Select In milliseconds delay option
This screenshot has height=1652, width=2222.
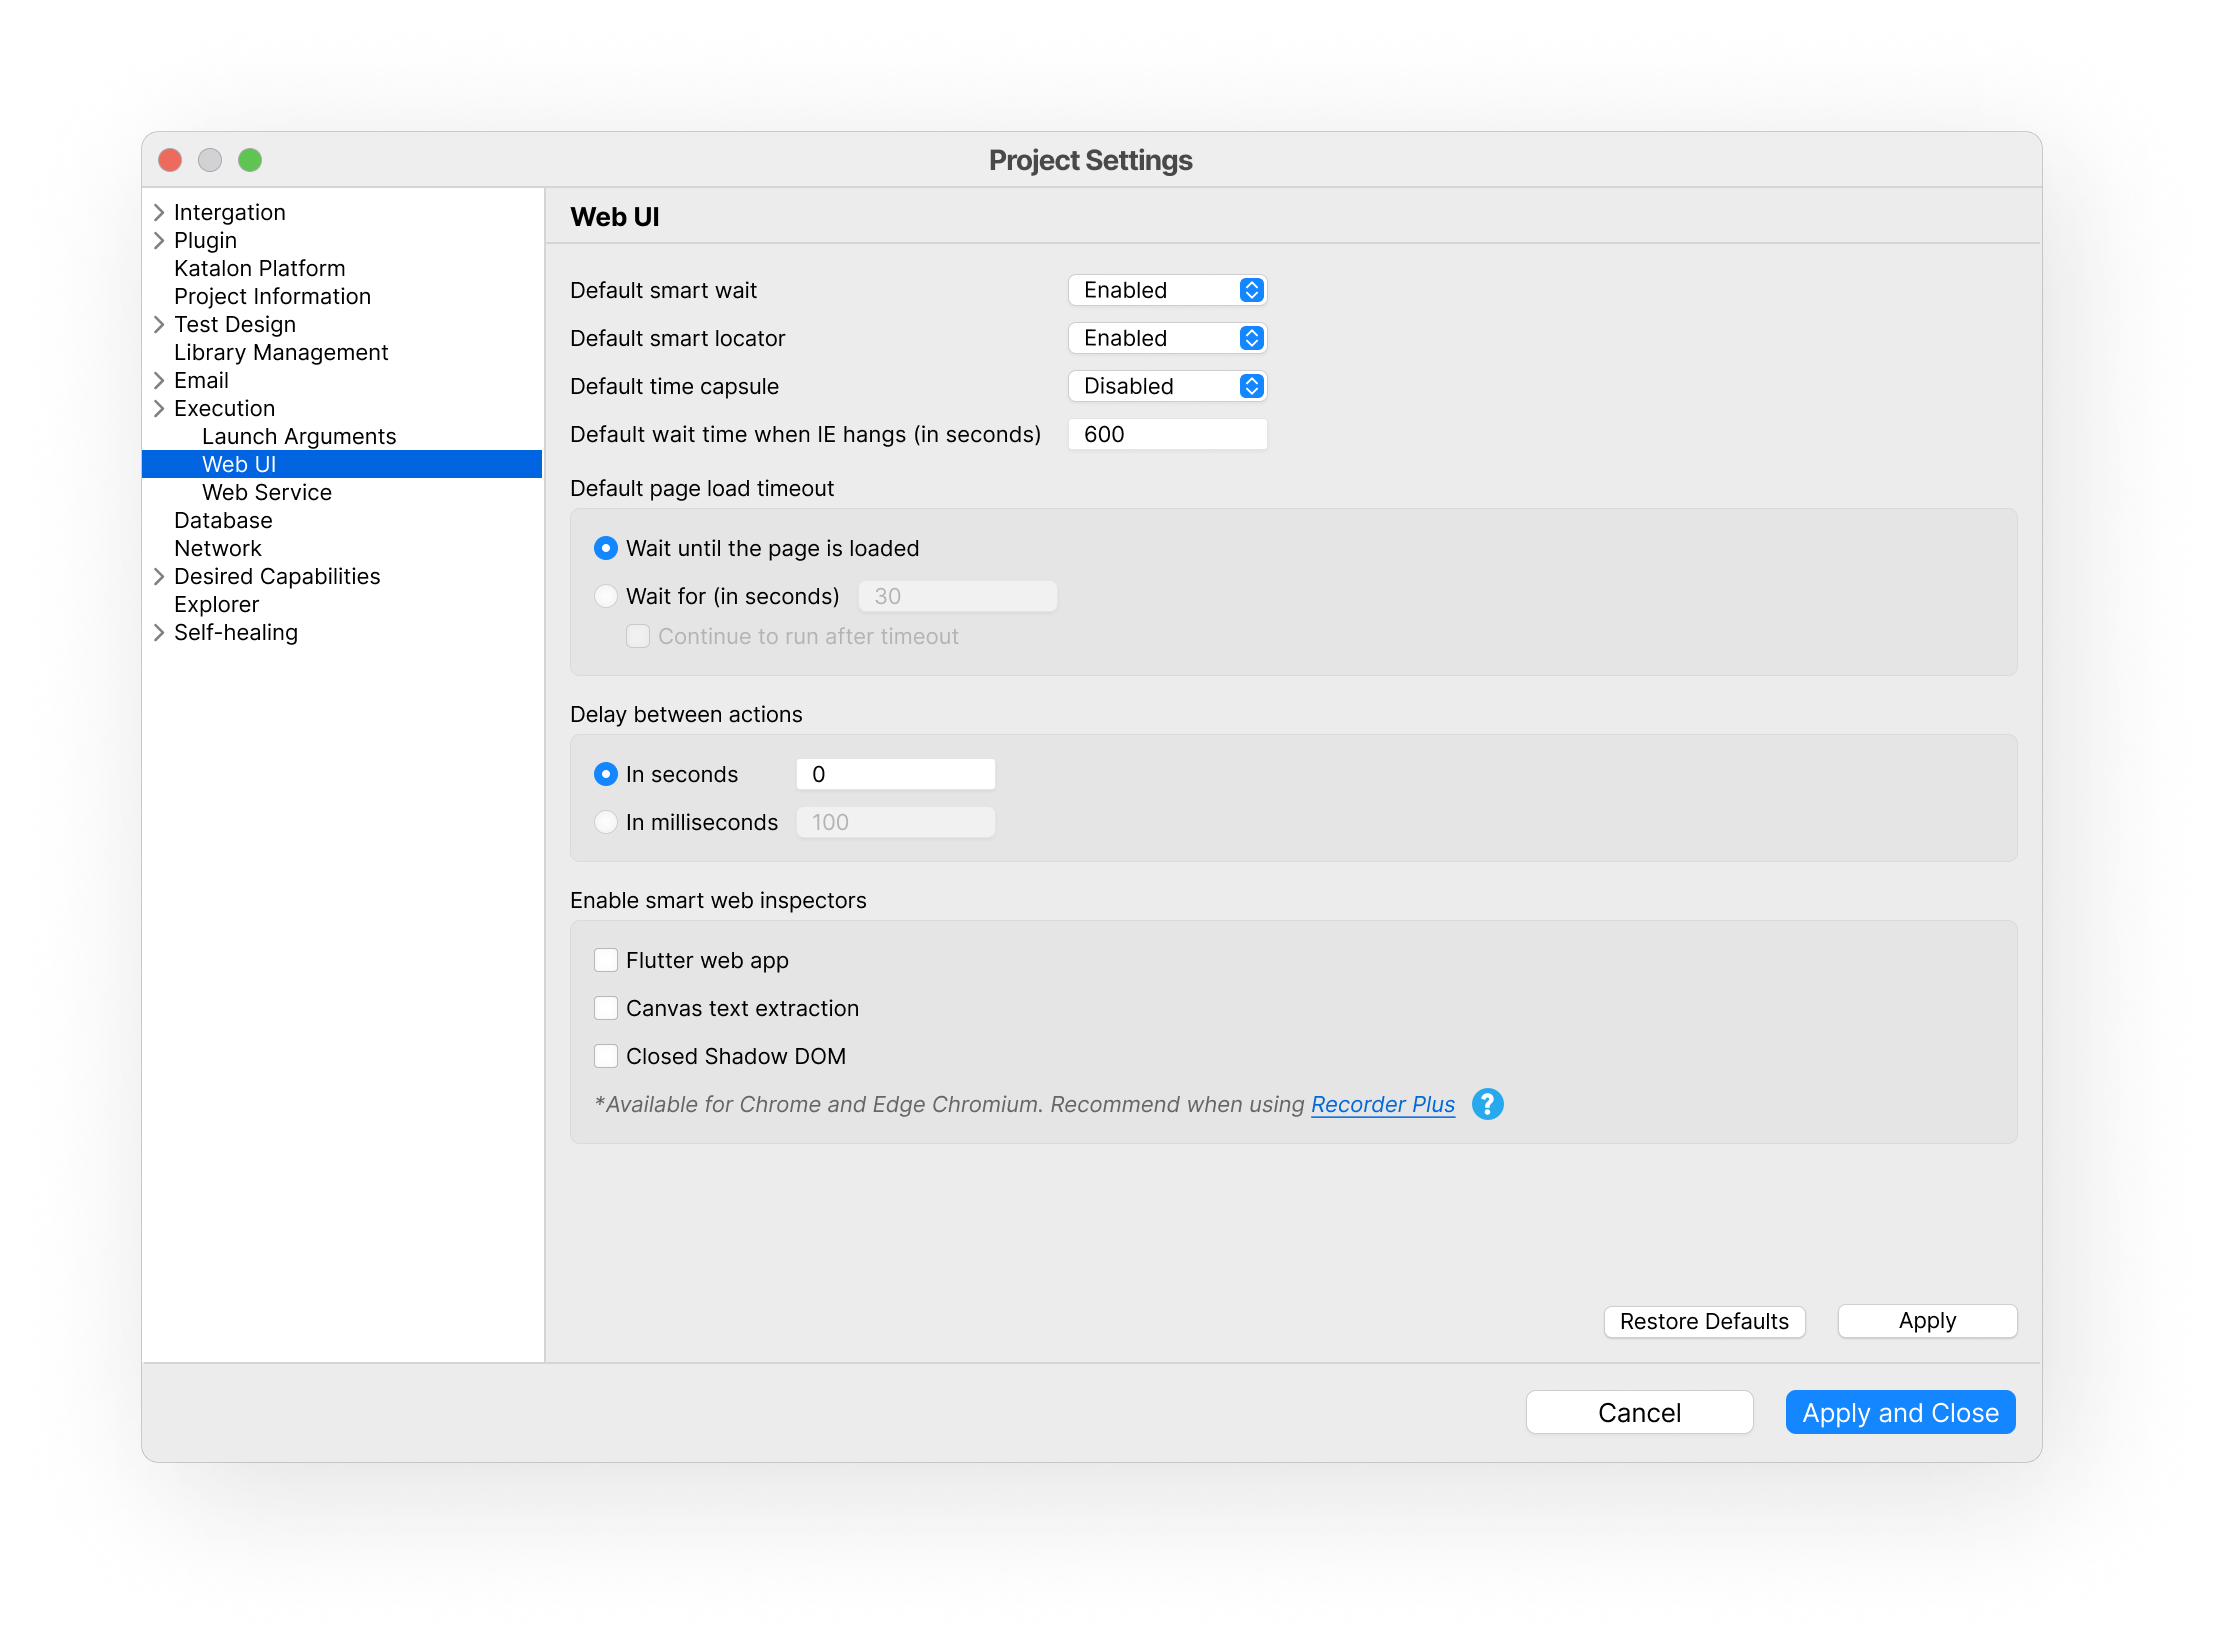[606, 822]
